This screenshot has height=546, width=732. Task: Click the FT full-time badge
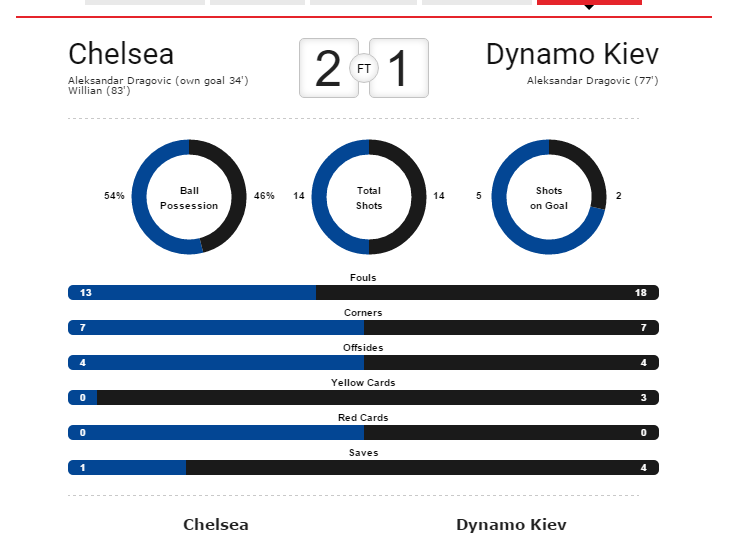click(x=364, y=69)
